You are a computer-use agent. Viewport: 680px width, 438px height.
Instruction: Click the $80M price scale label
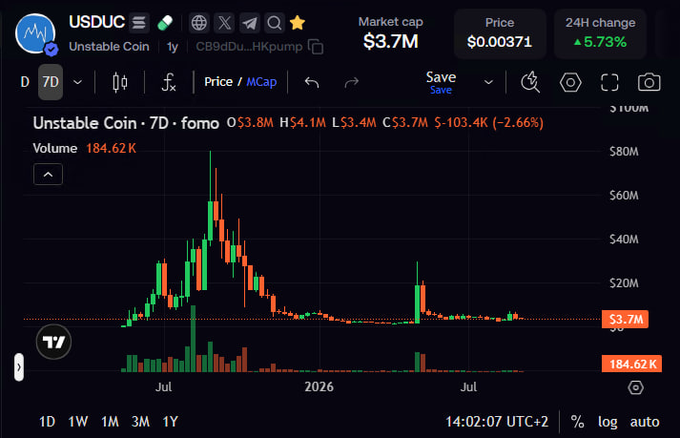pos(624,151)
